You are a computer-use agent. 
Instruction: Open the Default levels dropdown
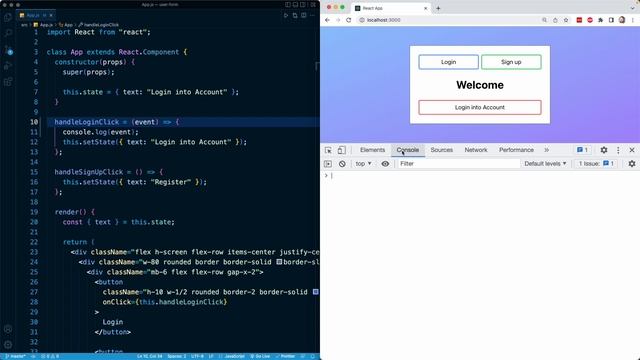click(x=545, y=164)
